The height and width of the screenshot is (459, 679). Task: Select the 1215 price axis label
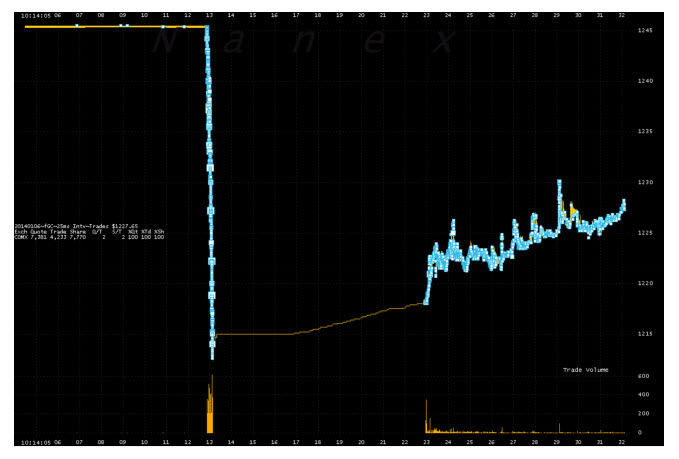[x=645, y=334]
